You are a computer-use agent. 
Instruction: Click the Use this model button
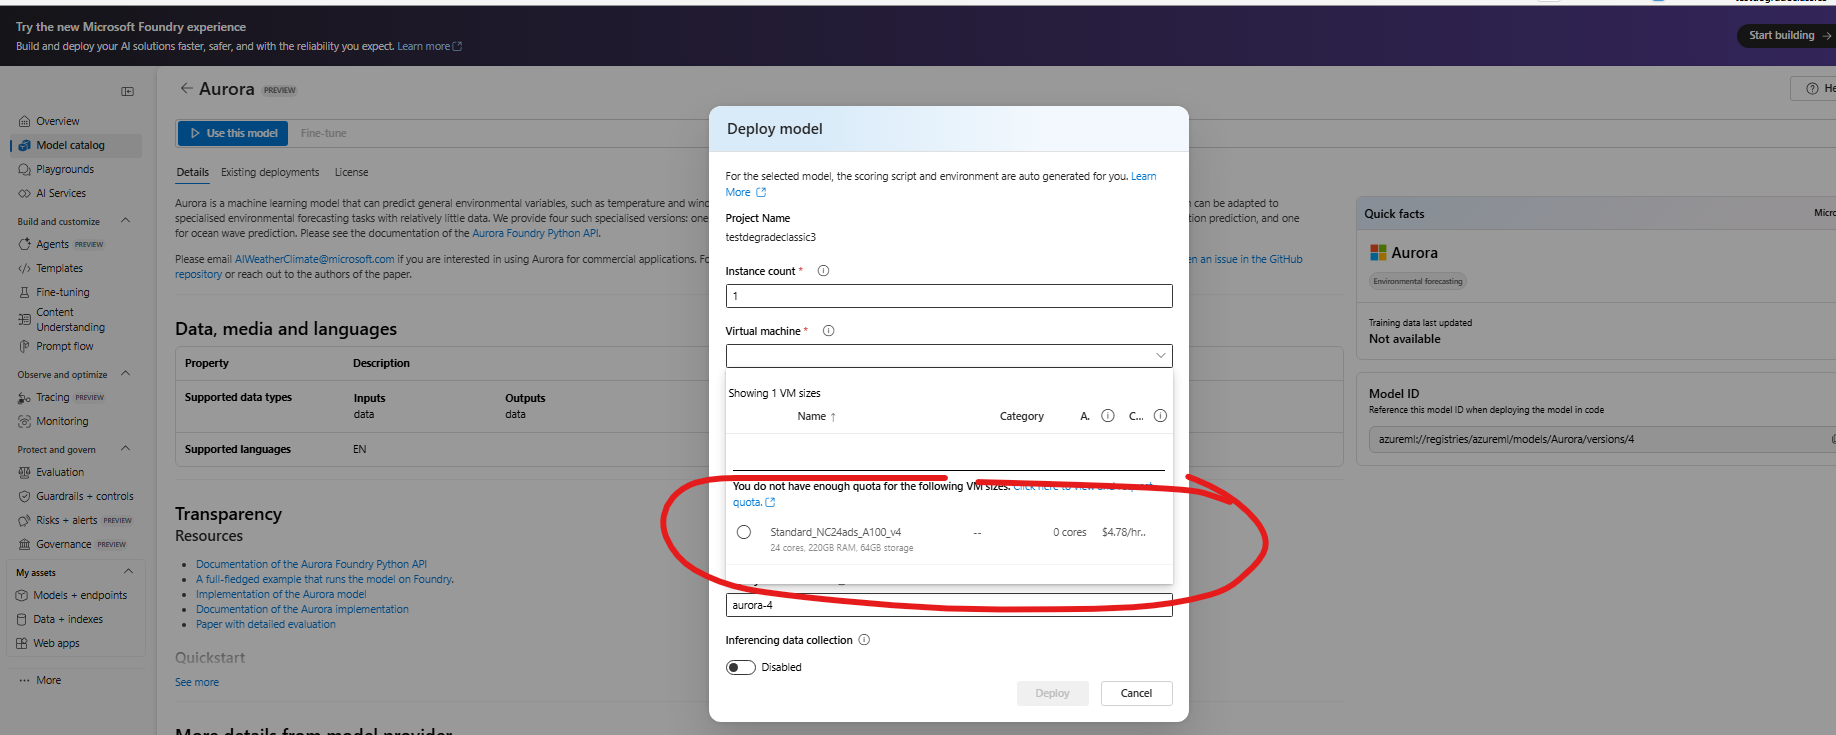[233, 133]
